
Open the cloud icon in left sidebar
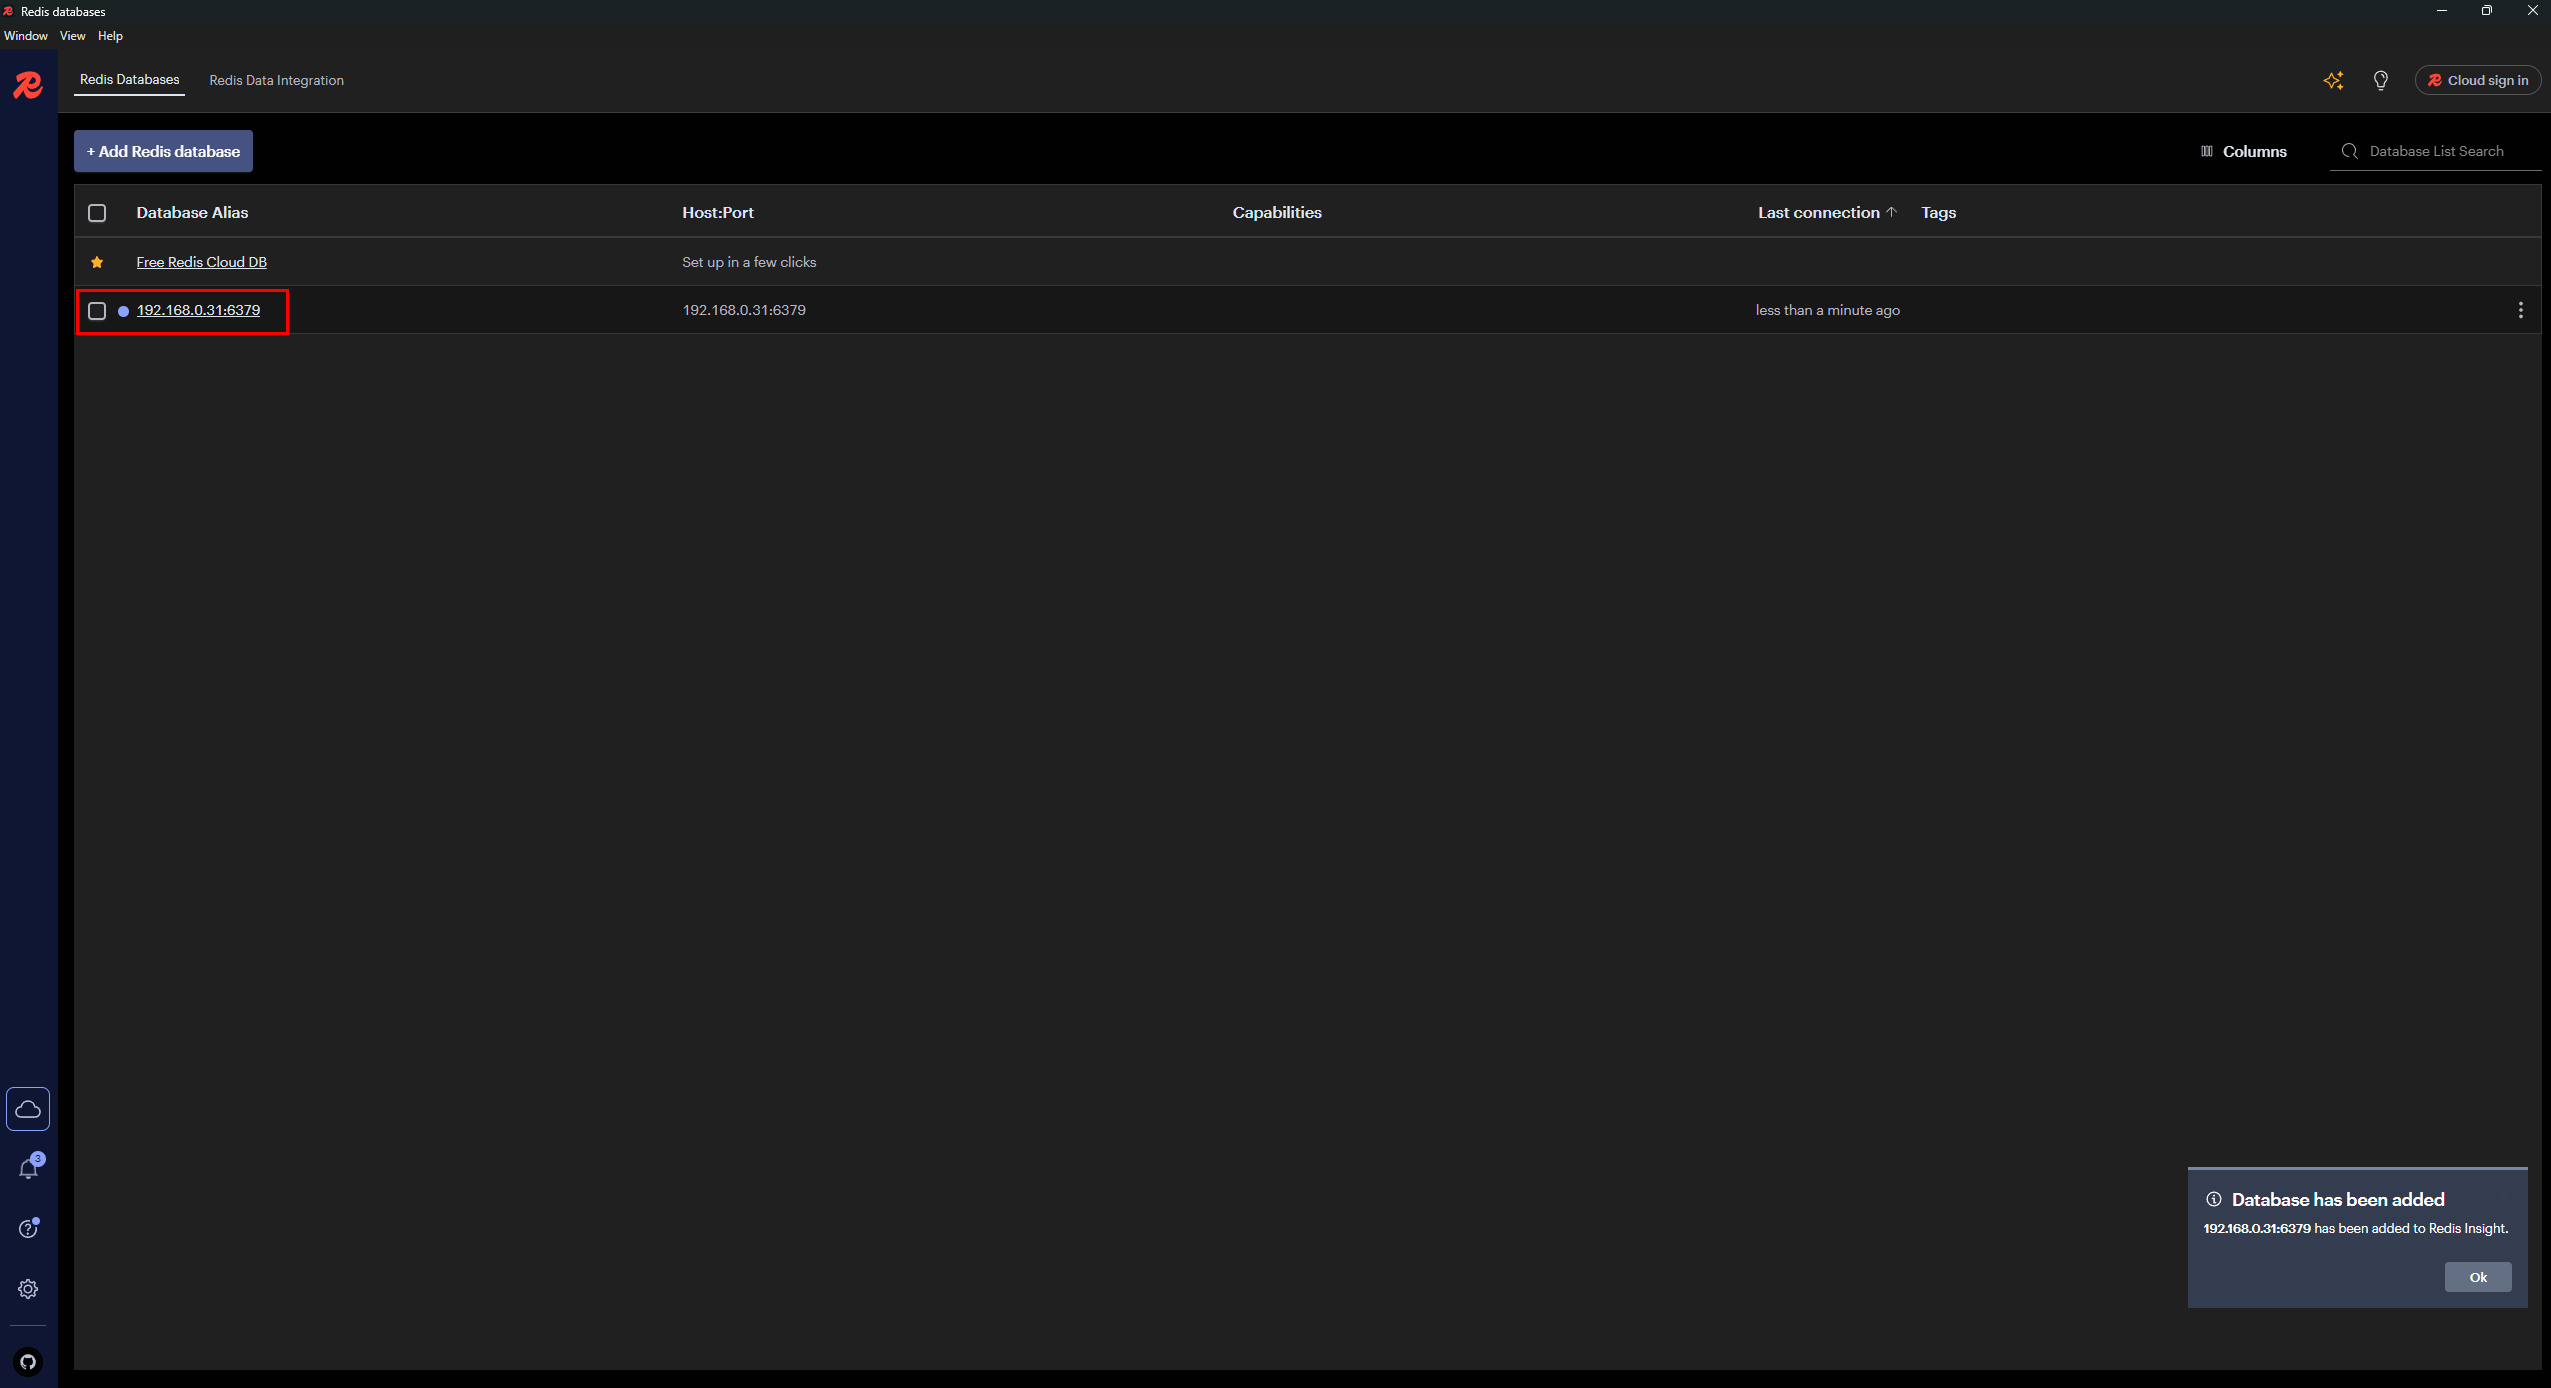pos(28,1109)
